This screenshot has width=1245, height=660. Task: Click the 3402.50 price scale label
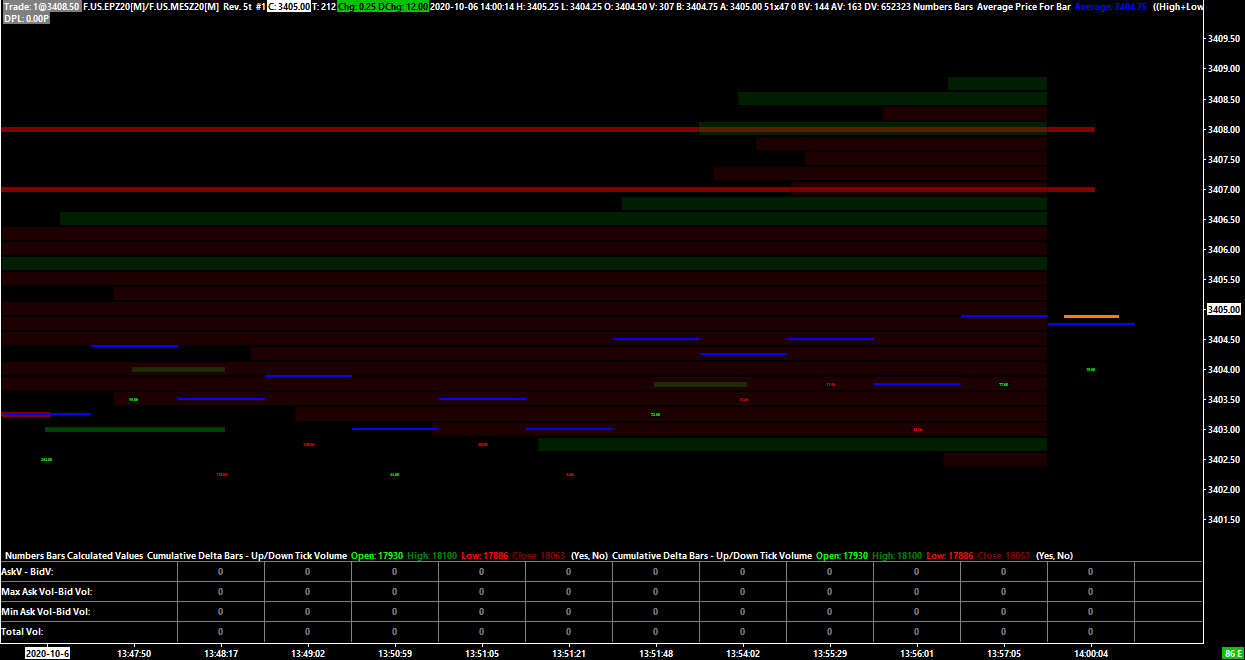1224,459
